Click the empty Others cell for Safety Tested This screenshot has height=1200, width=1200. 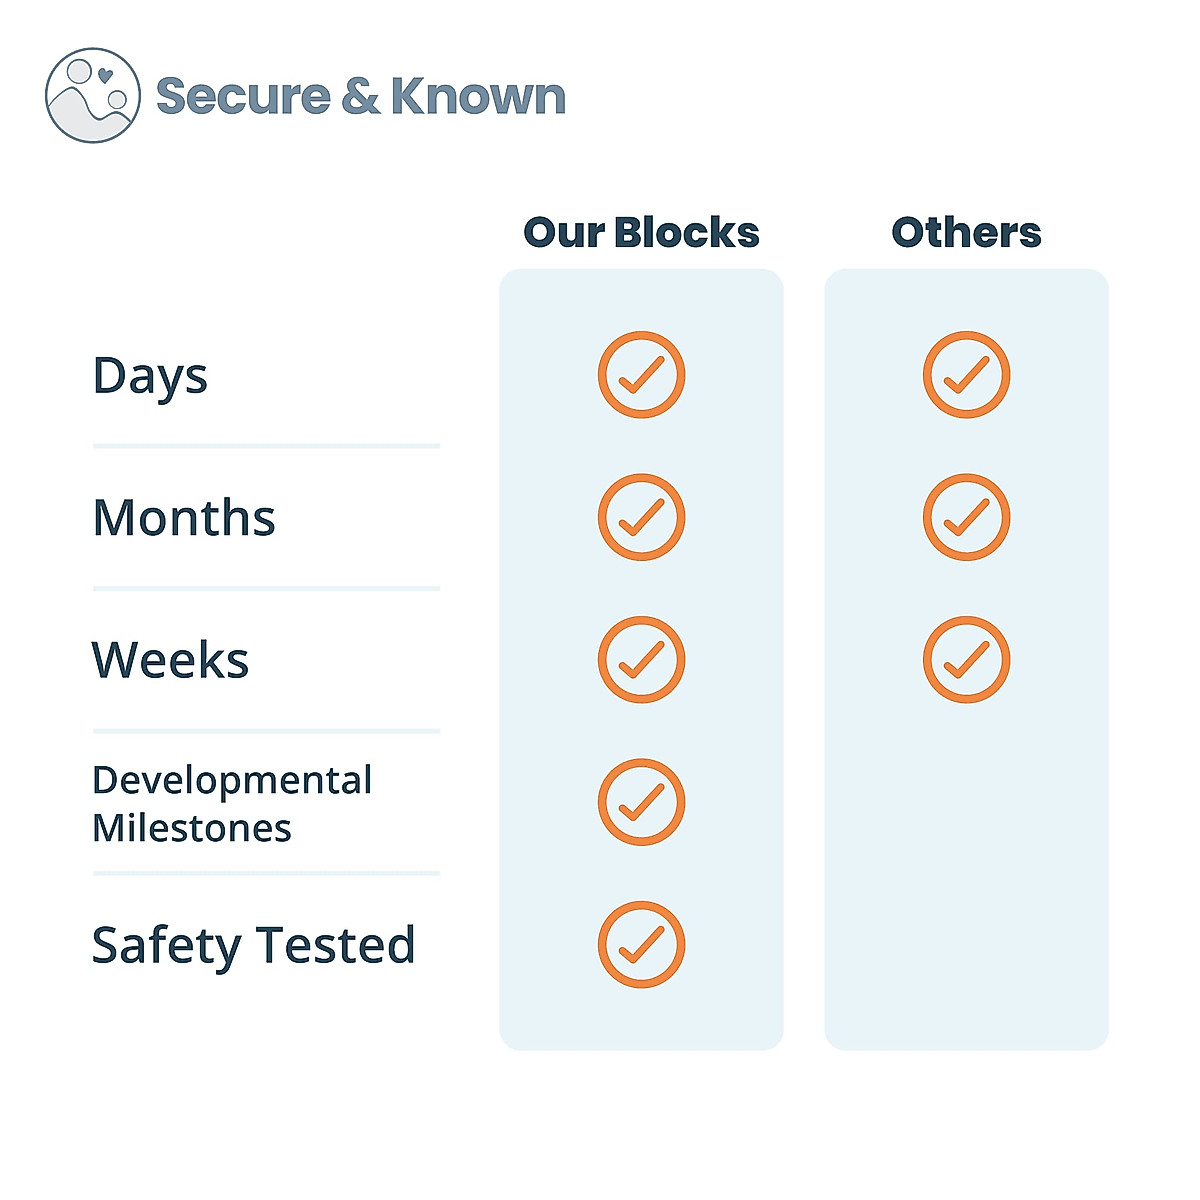(966, 945)
